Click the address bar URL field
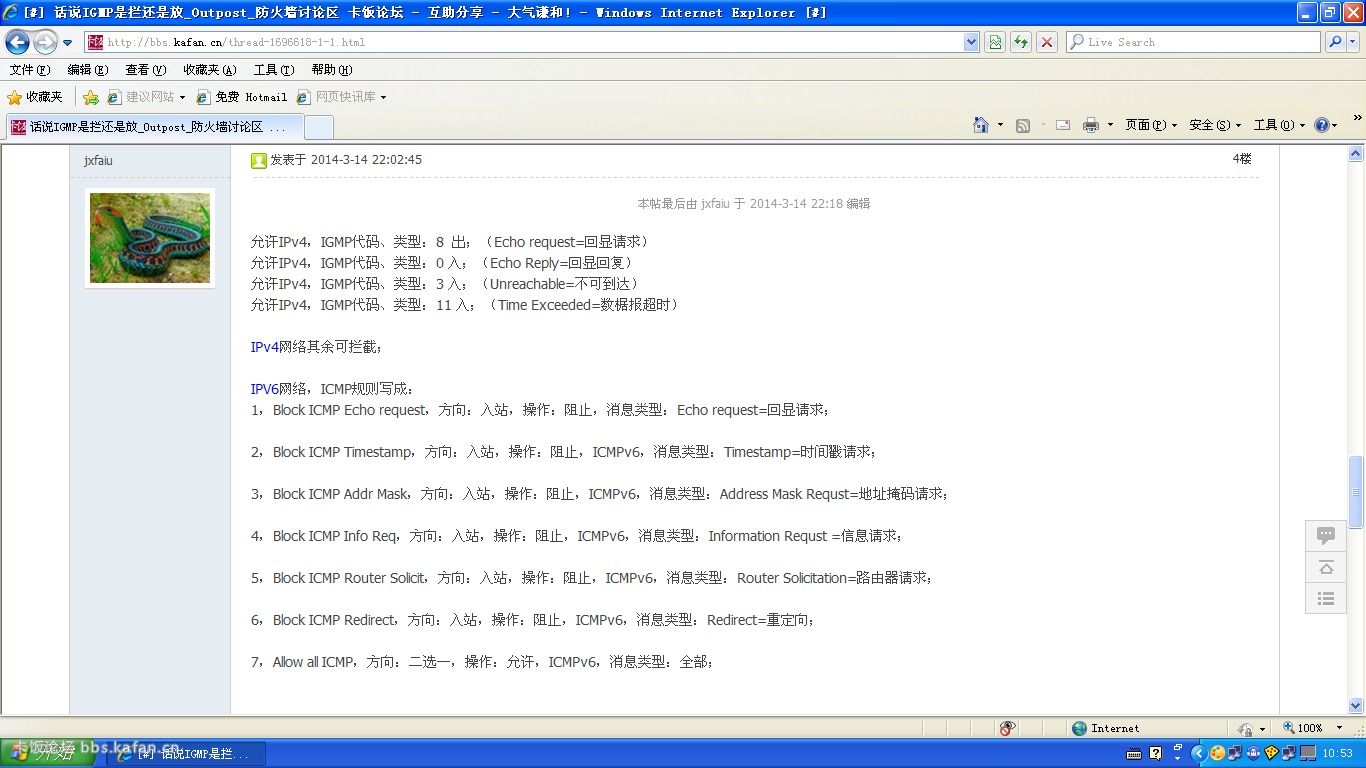 click(524, 42)
